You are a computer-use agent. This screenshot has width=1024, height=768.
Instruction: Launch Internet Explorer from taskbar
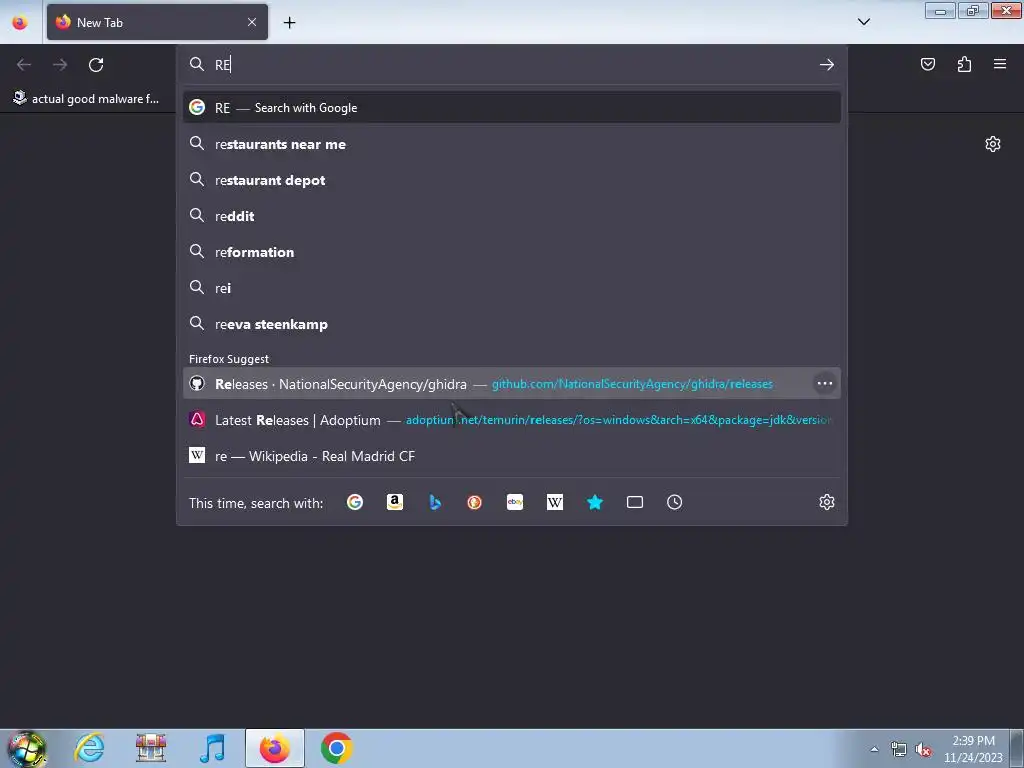(x=89, y=748)
